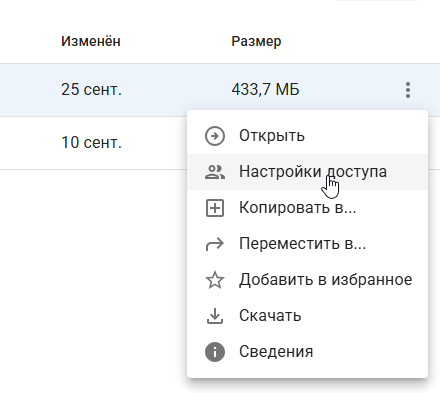Open Сведения from the context menu
The image size is (440, 393).
point(307,352)
